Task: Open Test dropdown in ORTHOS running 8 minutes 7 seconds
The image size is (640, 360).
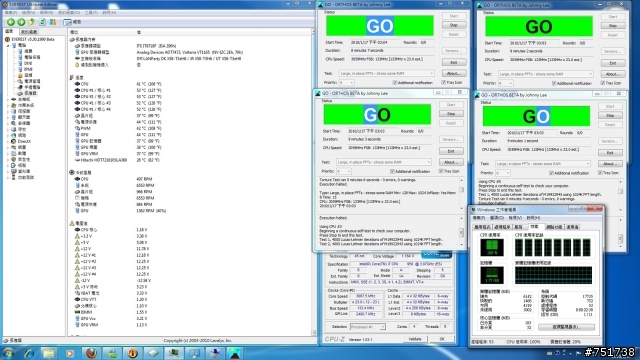Action: click(x=386, y=73)
